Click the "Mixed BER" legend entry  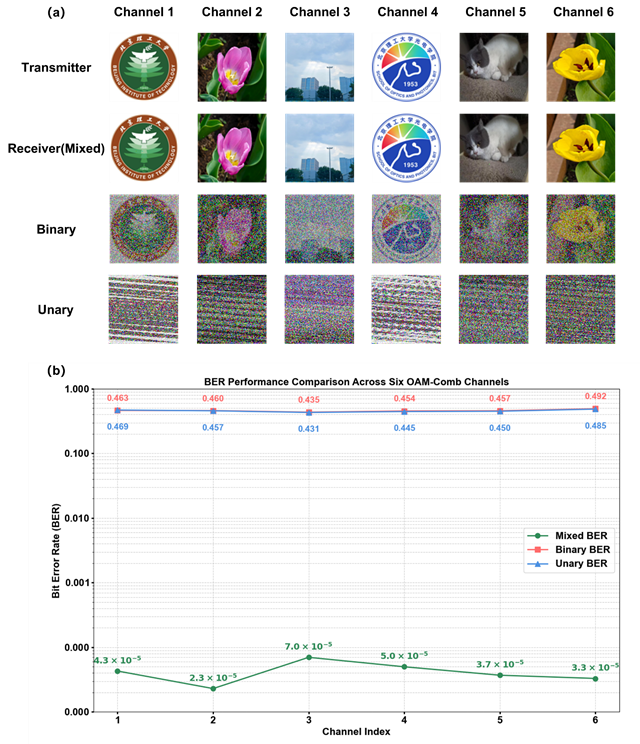tap(568, 536)
